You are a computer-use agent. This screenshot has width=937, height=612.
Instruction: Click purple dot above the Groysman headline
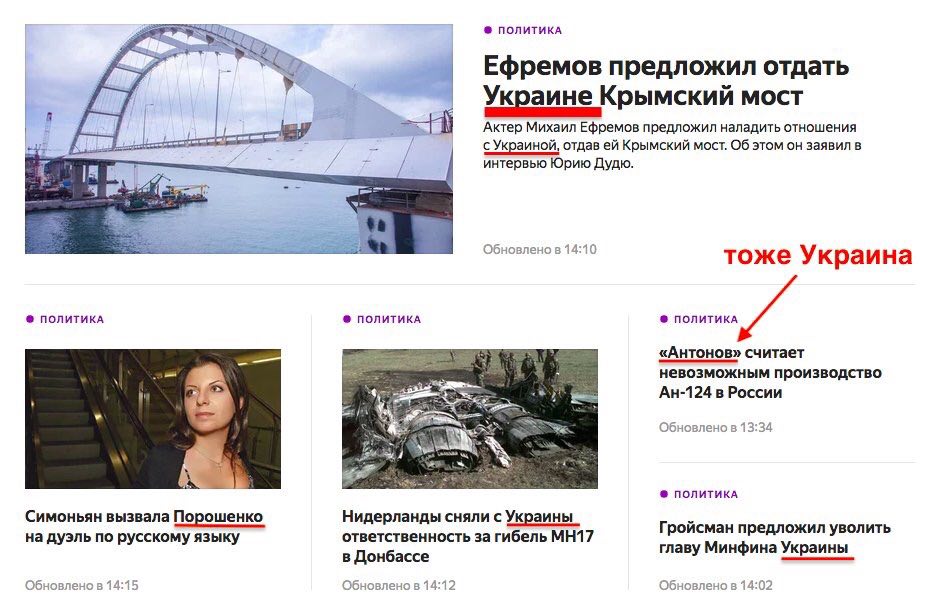tap(663, 494)
